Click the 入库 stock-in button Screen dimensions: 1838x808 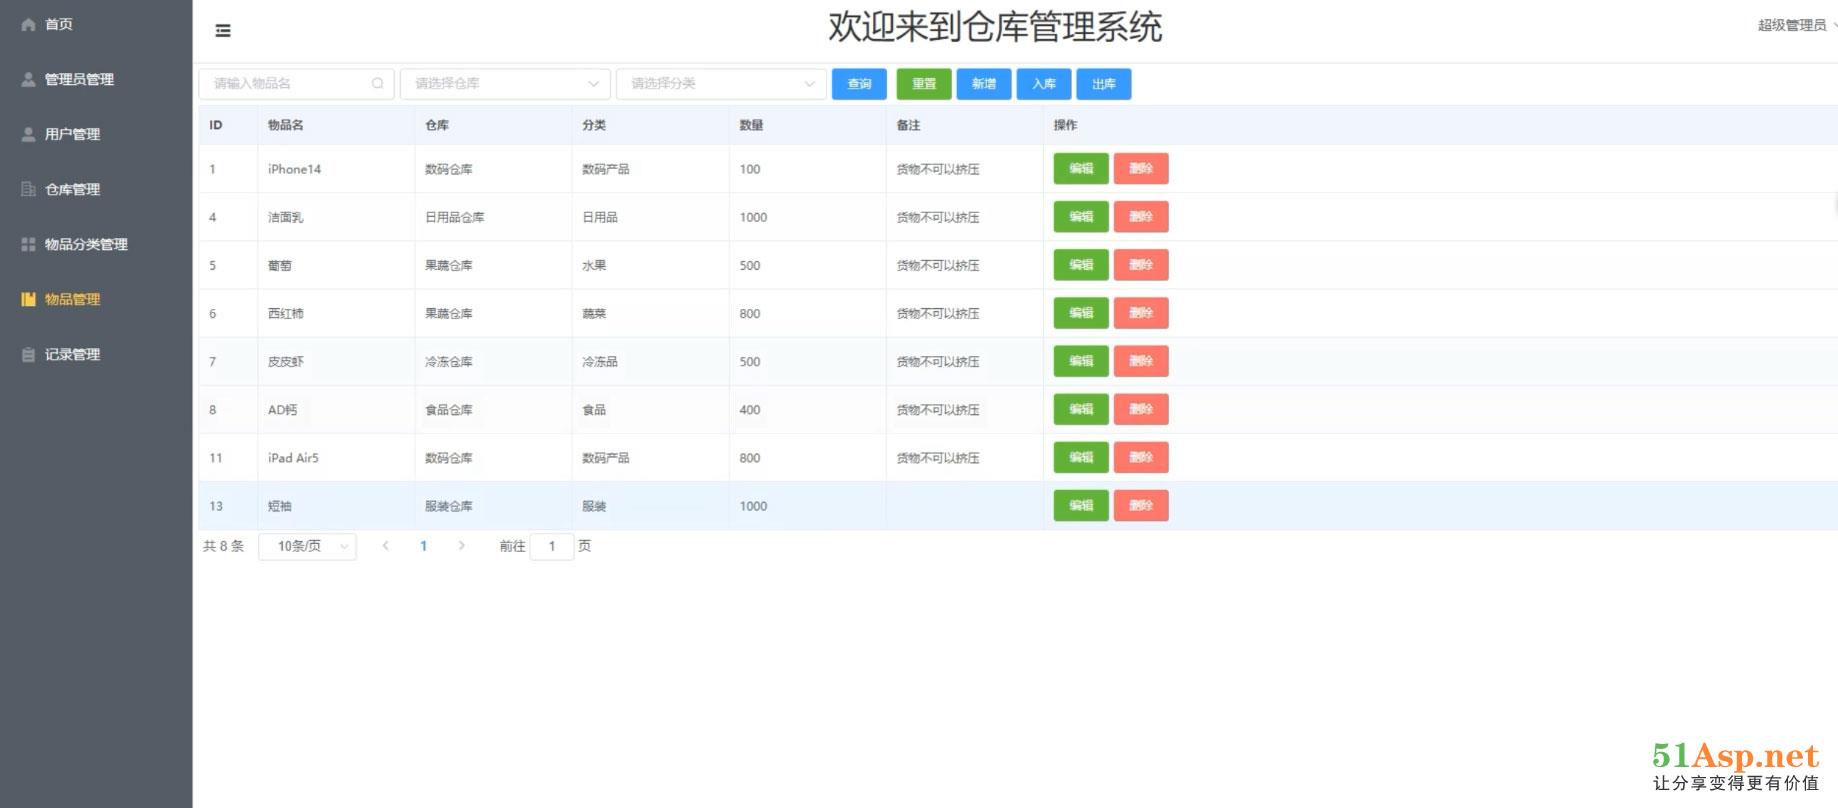tap(1044, 84)
